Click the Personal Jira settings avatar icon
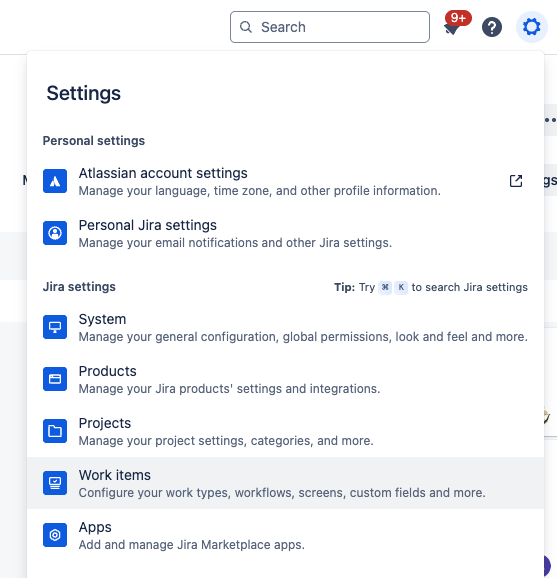The height and width of the screenshot is (578, 557). pos(55,233)
